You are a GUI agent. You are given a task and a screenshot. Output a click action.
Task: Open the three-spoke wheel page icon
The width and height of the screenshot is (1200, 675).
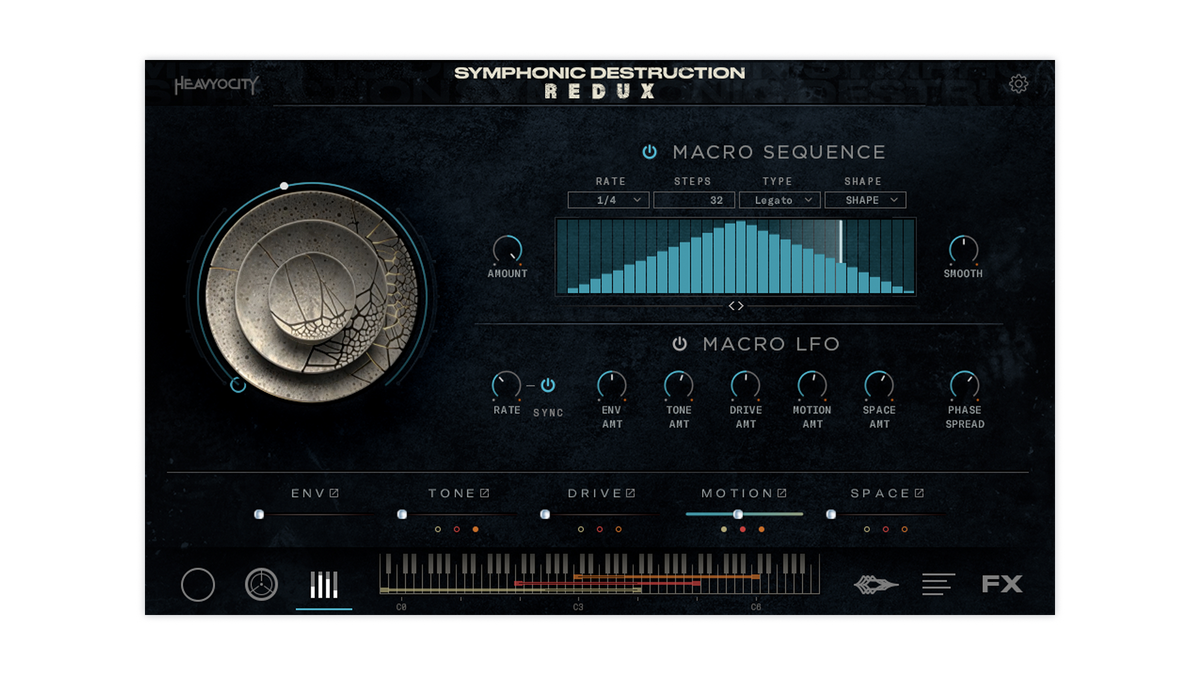[x=262, y=584]
